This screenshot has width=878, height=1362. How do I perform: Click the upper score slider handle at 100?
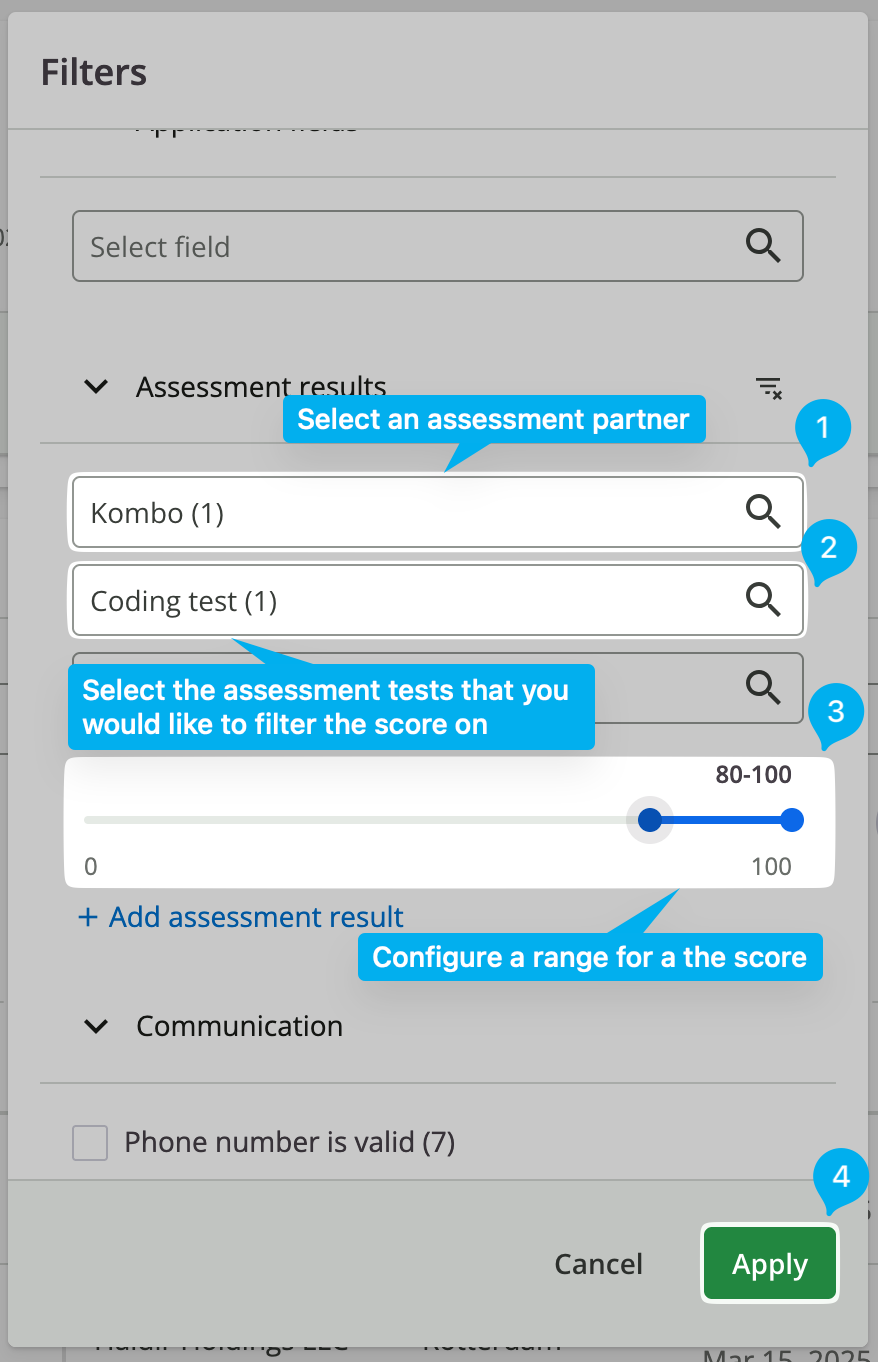pyautogui.click(x=791, y=821)
